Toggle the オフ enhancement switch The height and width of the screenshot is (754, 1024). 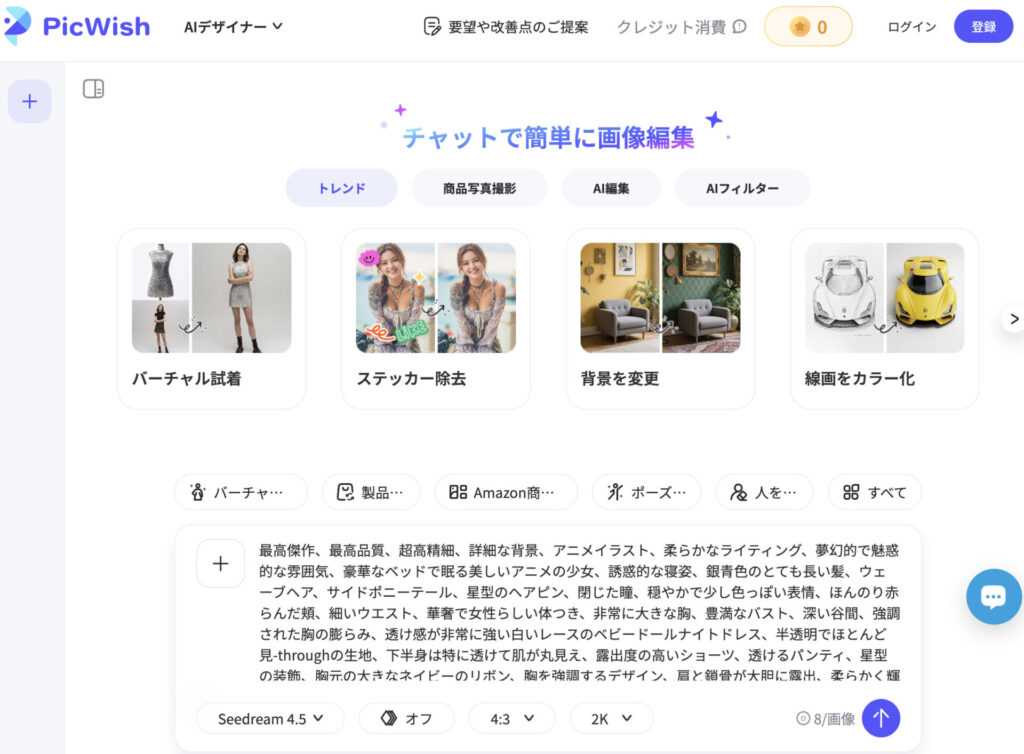[x=405, y=718]
